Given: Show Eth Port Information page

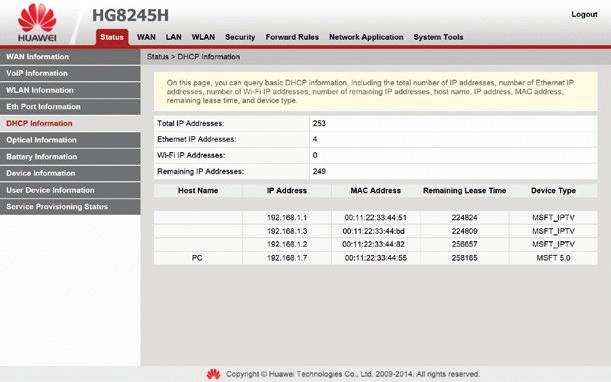Looking at the screenshot, I should (x=70, y=106).
